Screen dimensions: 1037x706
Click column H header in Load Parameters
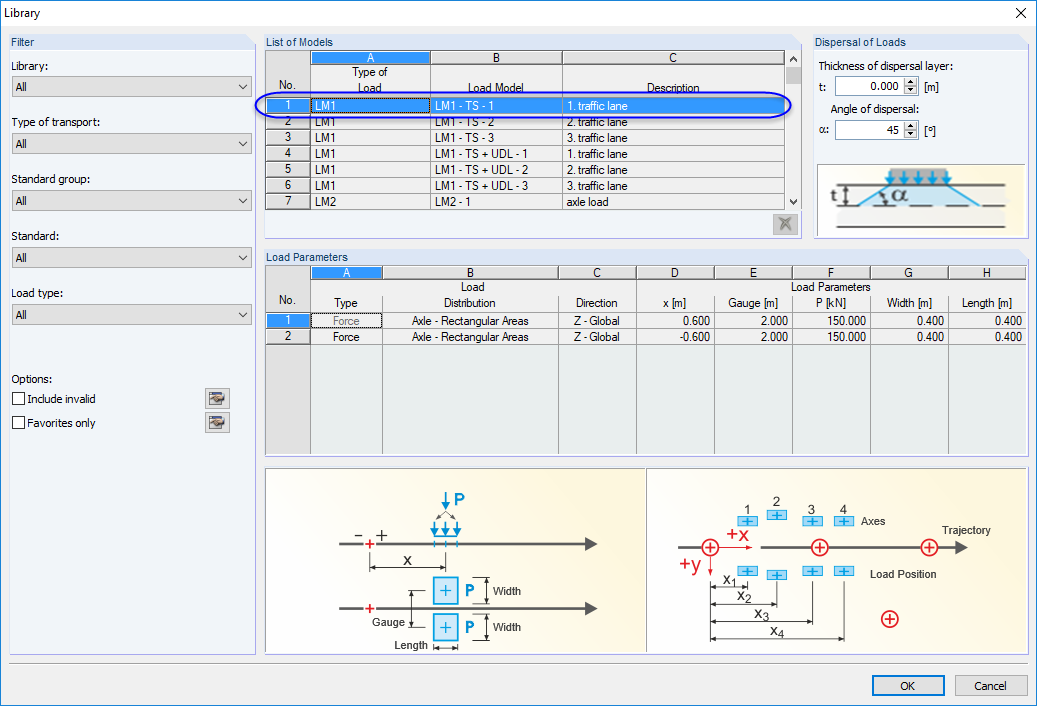coord(987,273)
